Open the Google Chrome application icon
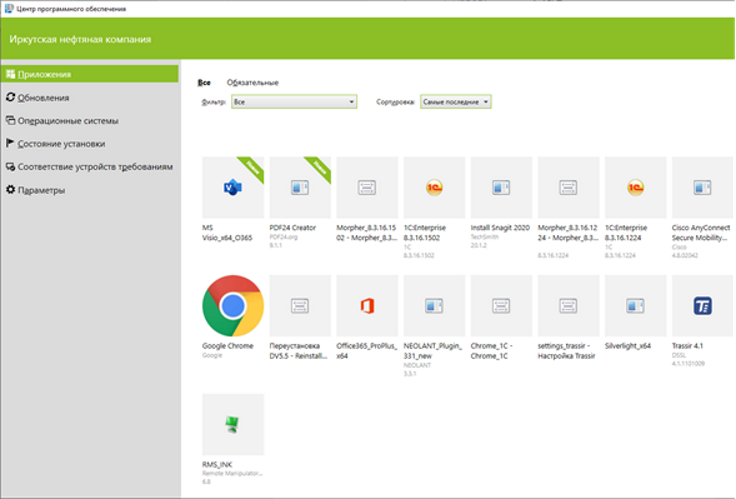736x499 pixels. click(x=233, y=306)
